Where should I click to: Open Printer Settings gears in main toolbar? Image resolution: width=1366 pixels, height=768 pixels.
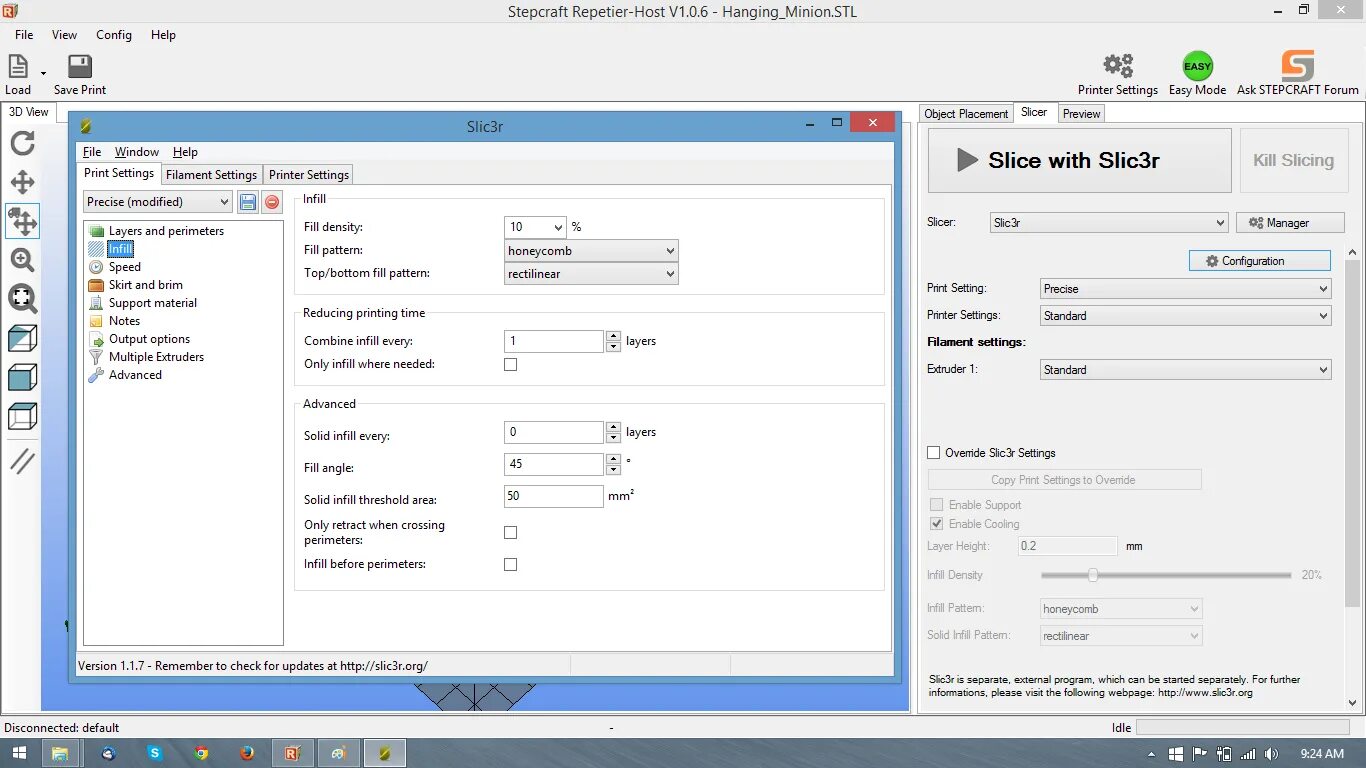pyautogui.click(x=1118, y=66)
